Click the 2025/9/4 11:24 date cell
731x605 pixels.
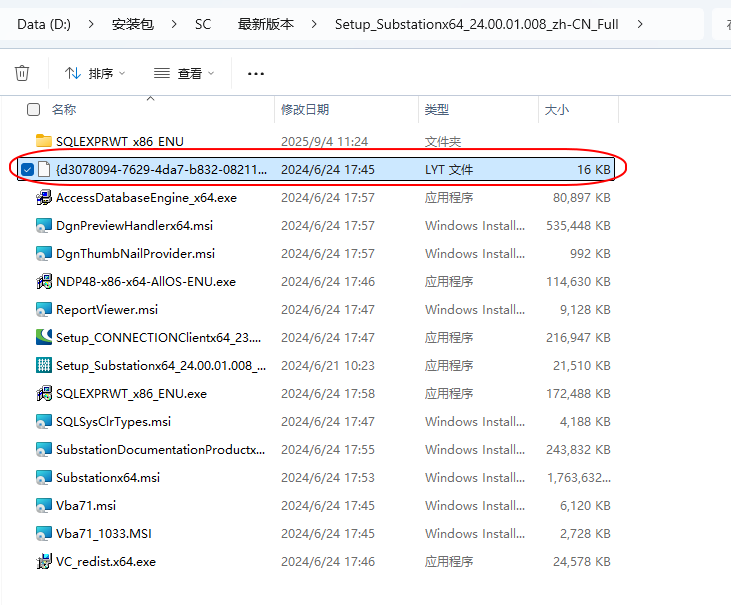[324, 141]
